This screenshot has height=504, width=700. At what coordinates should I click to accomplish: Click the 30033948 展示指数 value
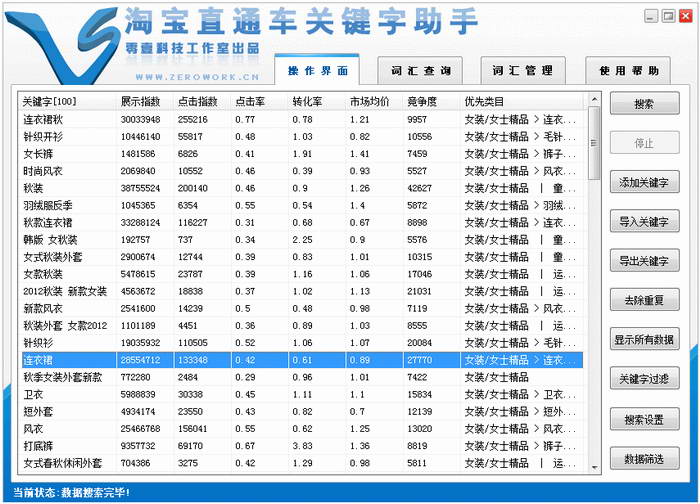point(140,120)
